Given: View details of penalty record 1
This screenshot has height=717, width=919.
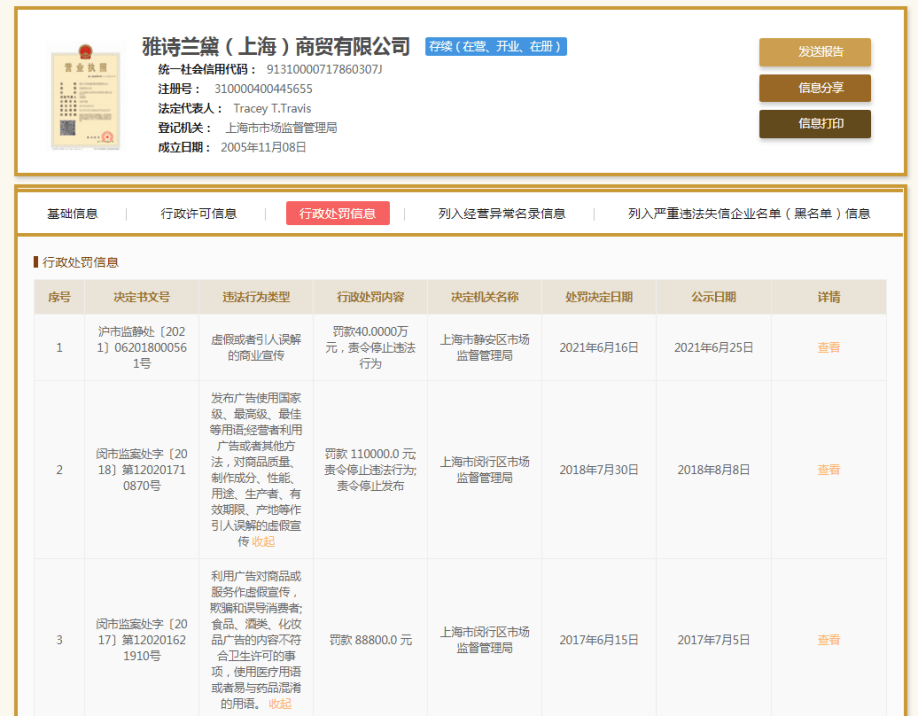Looking at the screenshot, I should point(828,348).
